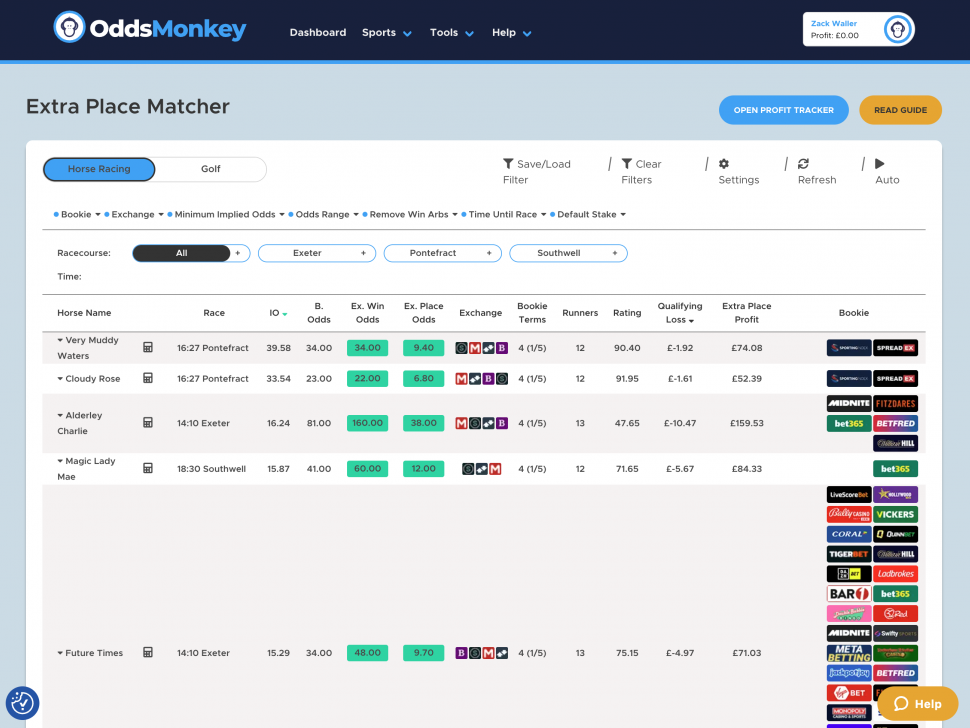Select the All racecourse pill
This screenshot has height=728, width=970.
(181, 253)
